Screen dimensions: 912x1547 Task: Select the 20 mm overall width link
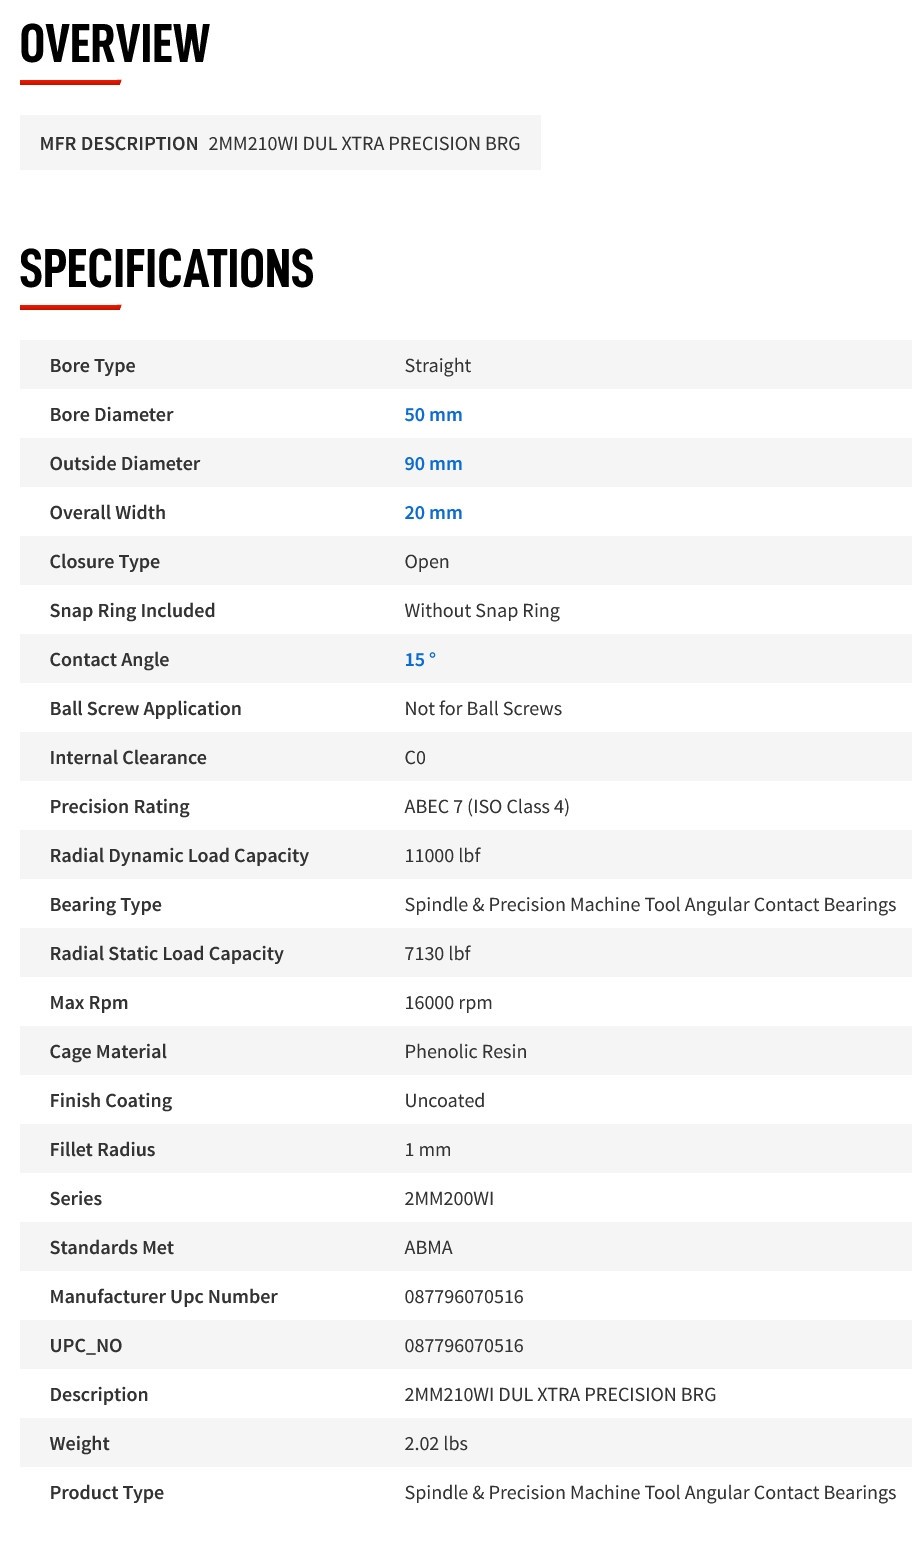coord(433,512)
